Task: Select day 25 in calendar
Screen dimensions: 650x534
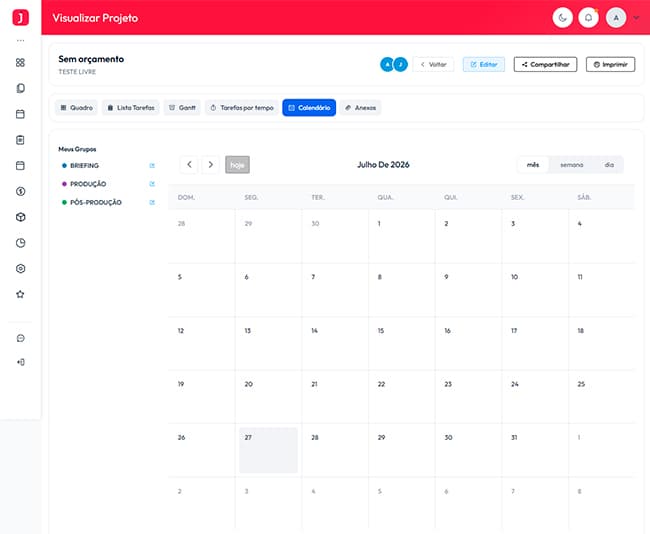Action: (601, 396)
